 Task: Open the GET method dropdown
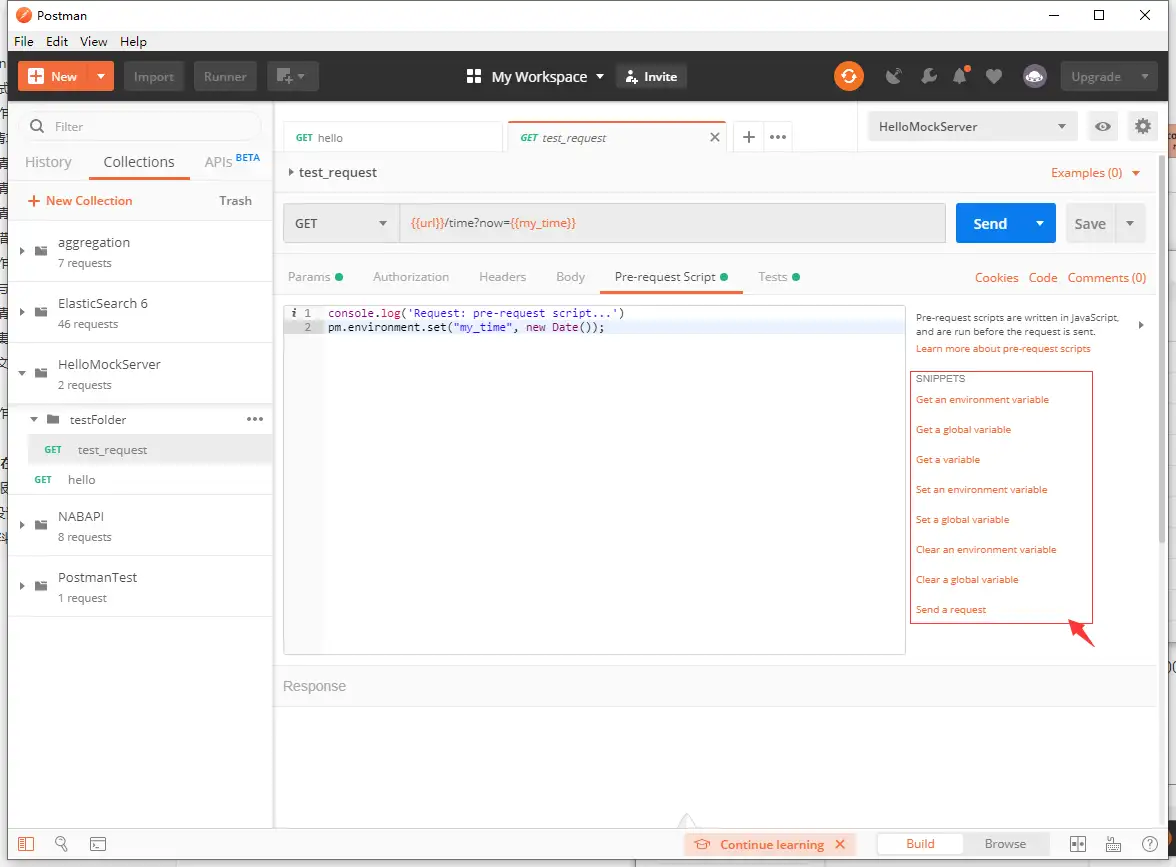coord(341,223)
